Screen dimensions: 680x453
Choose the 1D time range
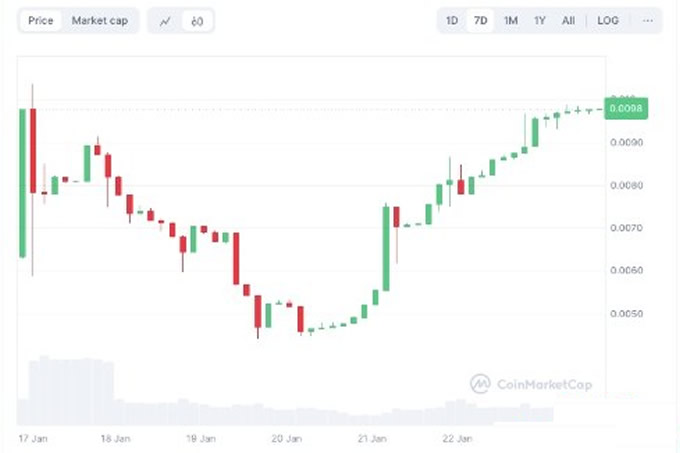452,20
